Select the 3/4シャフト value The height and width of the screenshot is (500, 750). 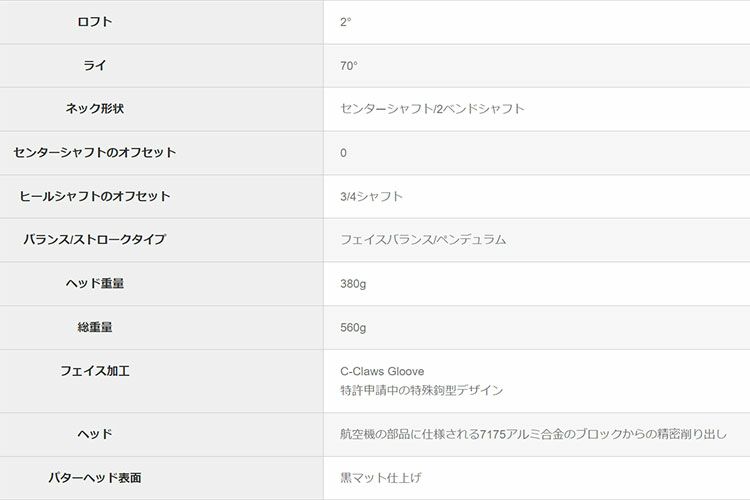[x=371, y=196]
